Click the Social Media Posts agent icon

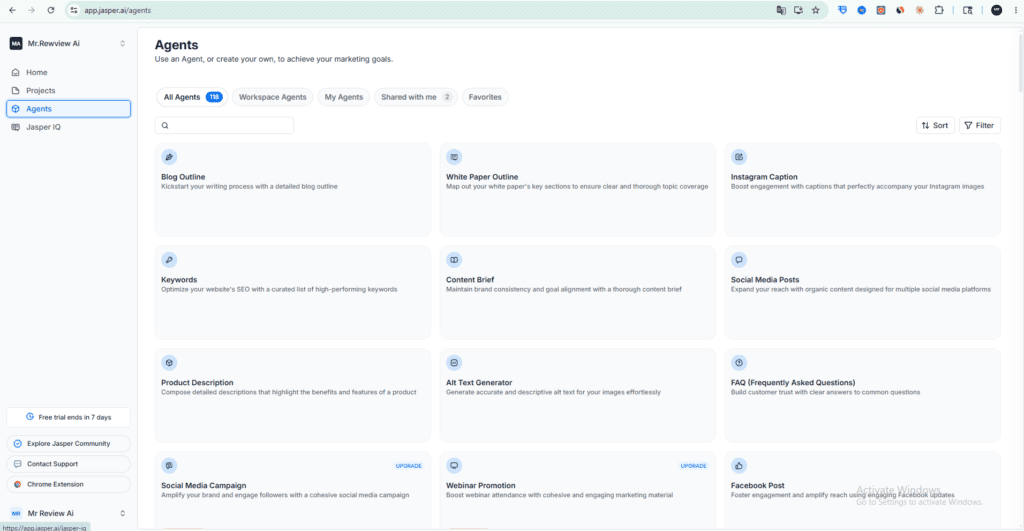pos(739,260)
